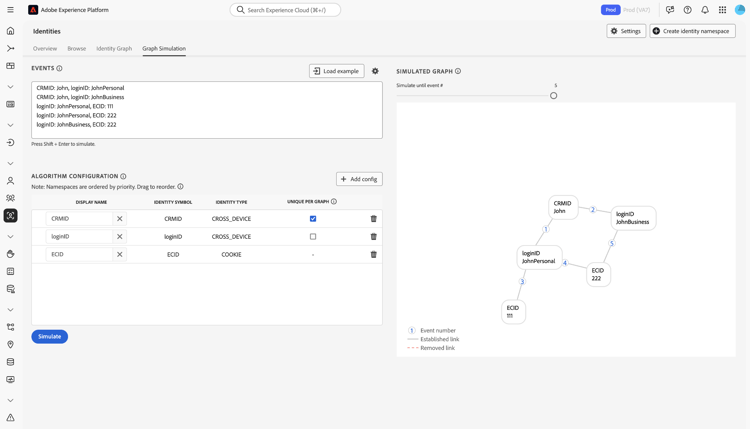
Task: Delete the ECID row with trash icon
Action: tap(374, 254)
